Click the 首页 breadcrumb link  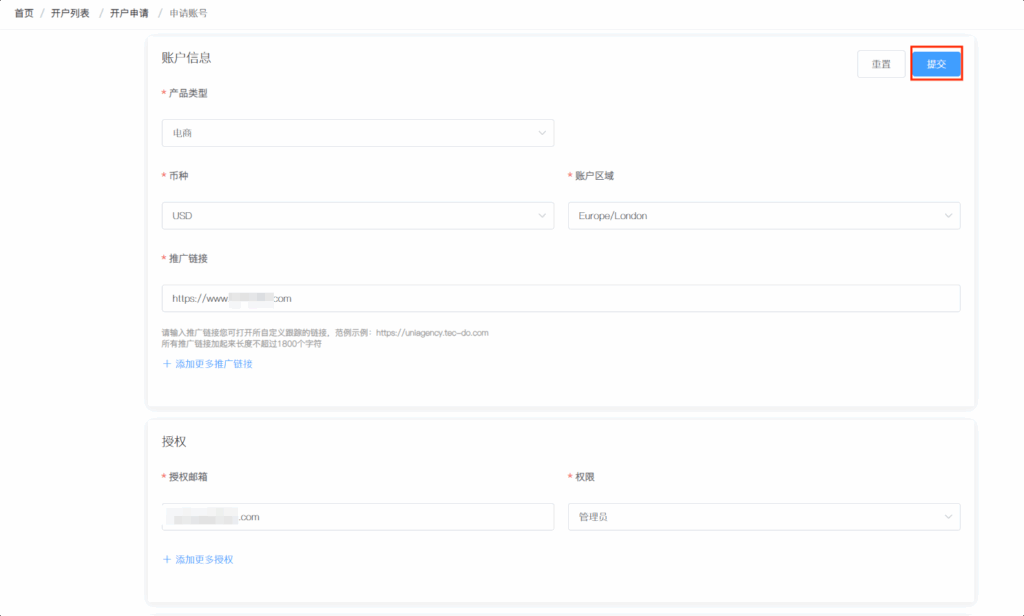point(24,13)
